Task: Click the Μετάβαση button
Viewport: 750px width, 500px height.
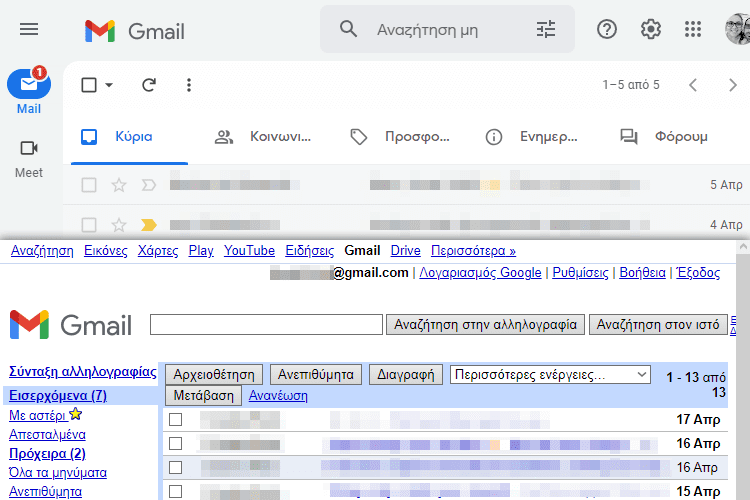Action: [x=203, y=396]
